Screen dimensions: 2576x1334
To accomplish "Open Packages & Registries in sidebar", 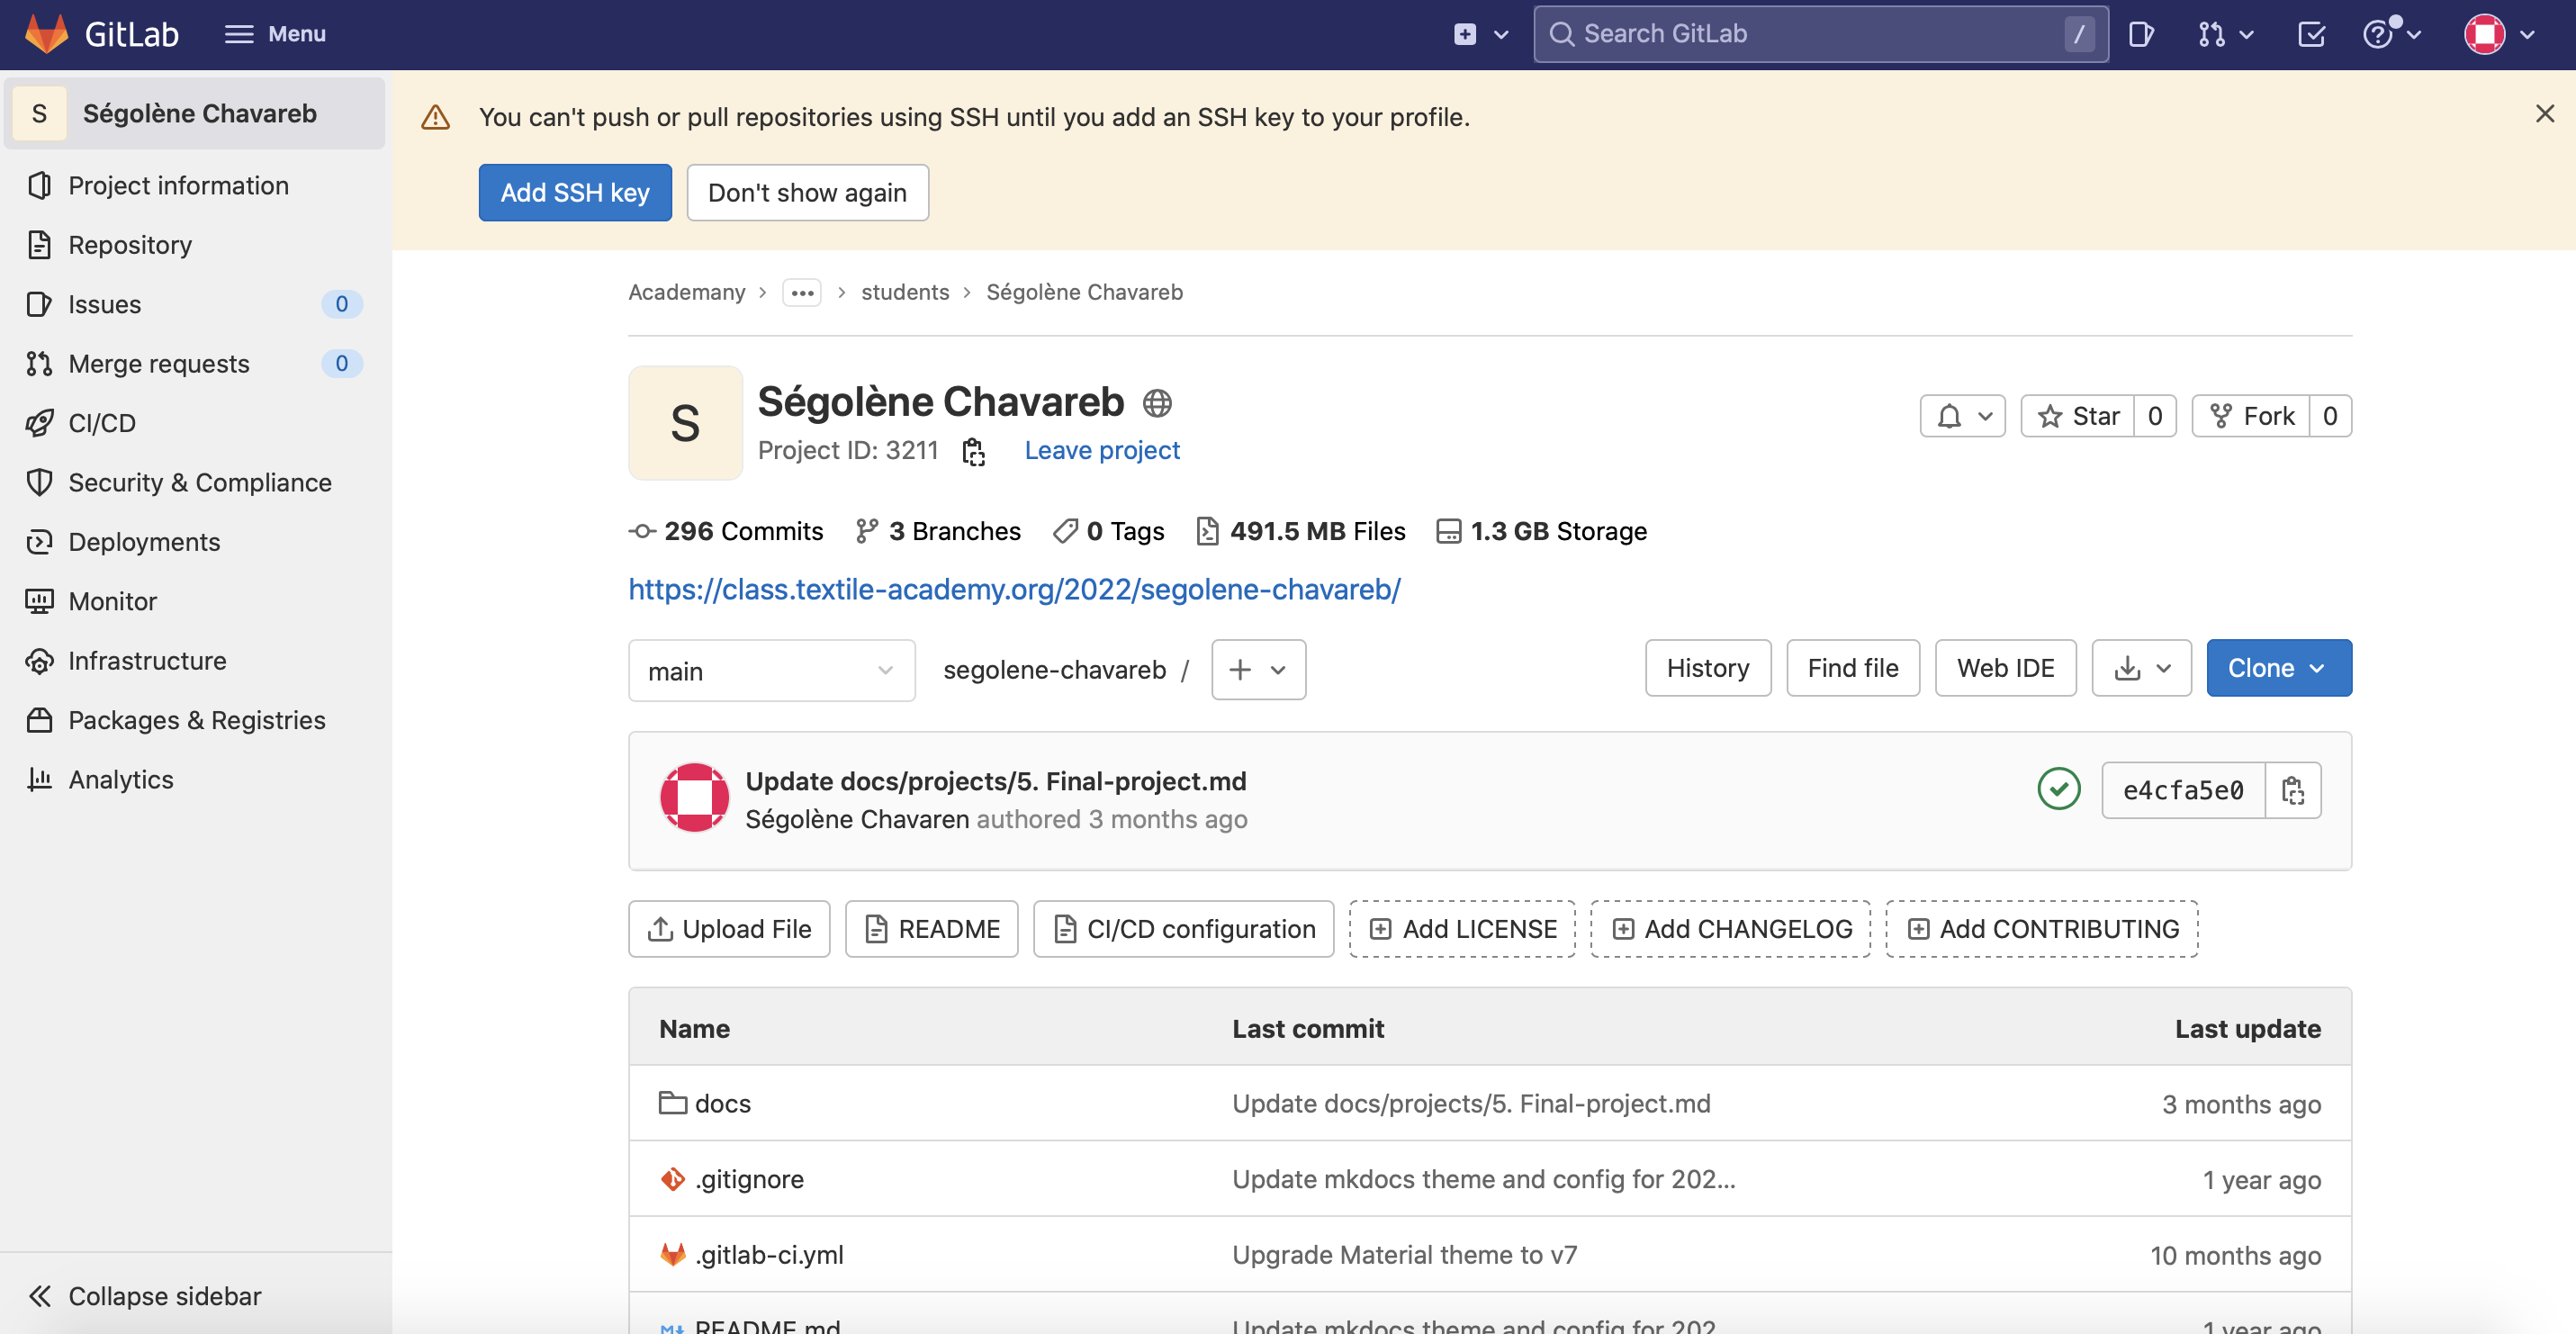I will coord(196,720).
